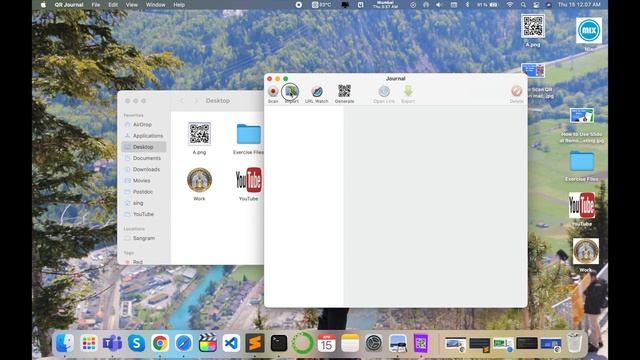
Task: Open Calendar from the Dock
Action: point(326,343)
